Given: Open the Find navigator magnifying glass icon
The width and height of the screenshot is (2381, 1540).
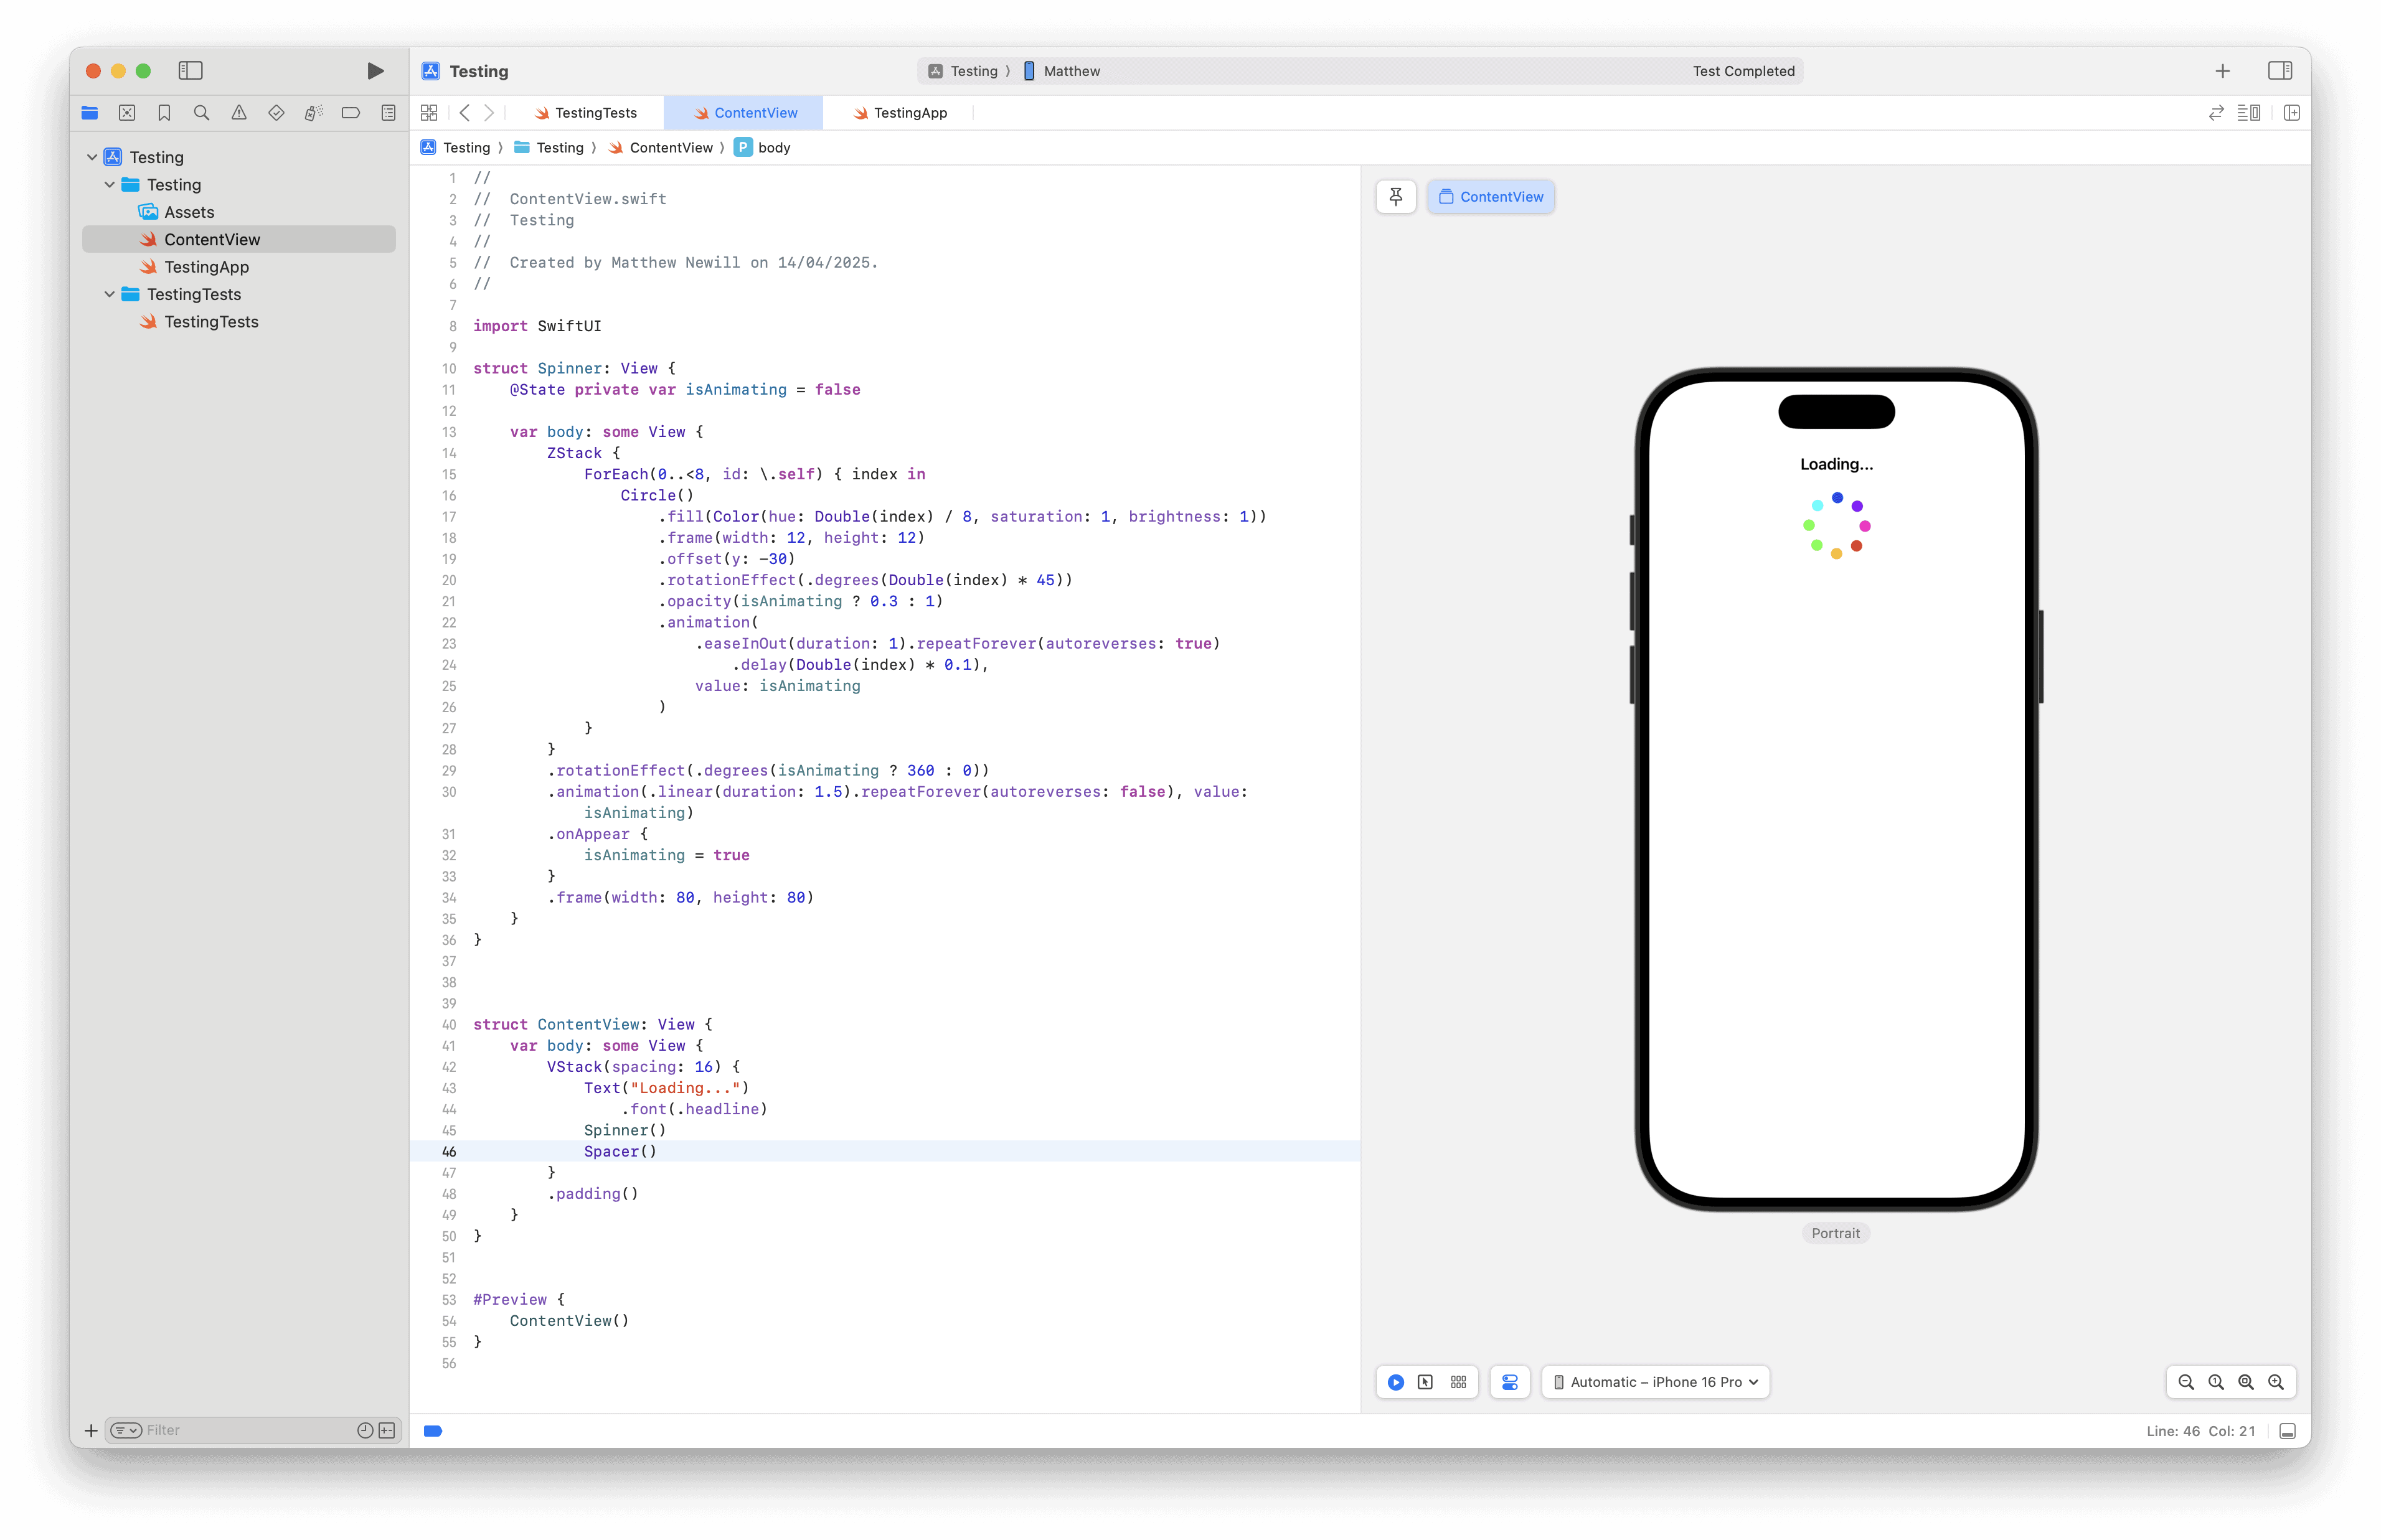Looking at the screenshot, I should tap(200, 113).
